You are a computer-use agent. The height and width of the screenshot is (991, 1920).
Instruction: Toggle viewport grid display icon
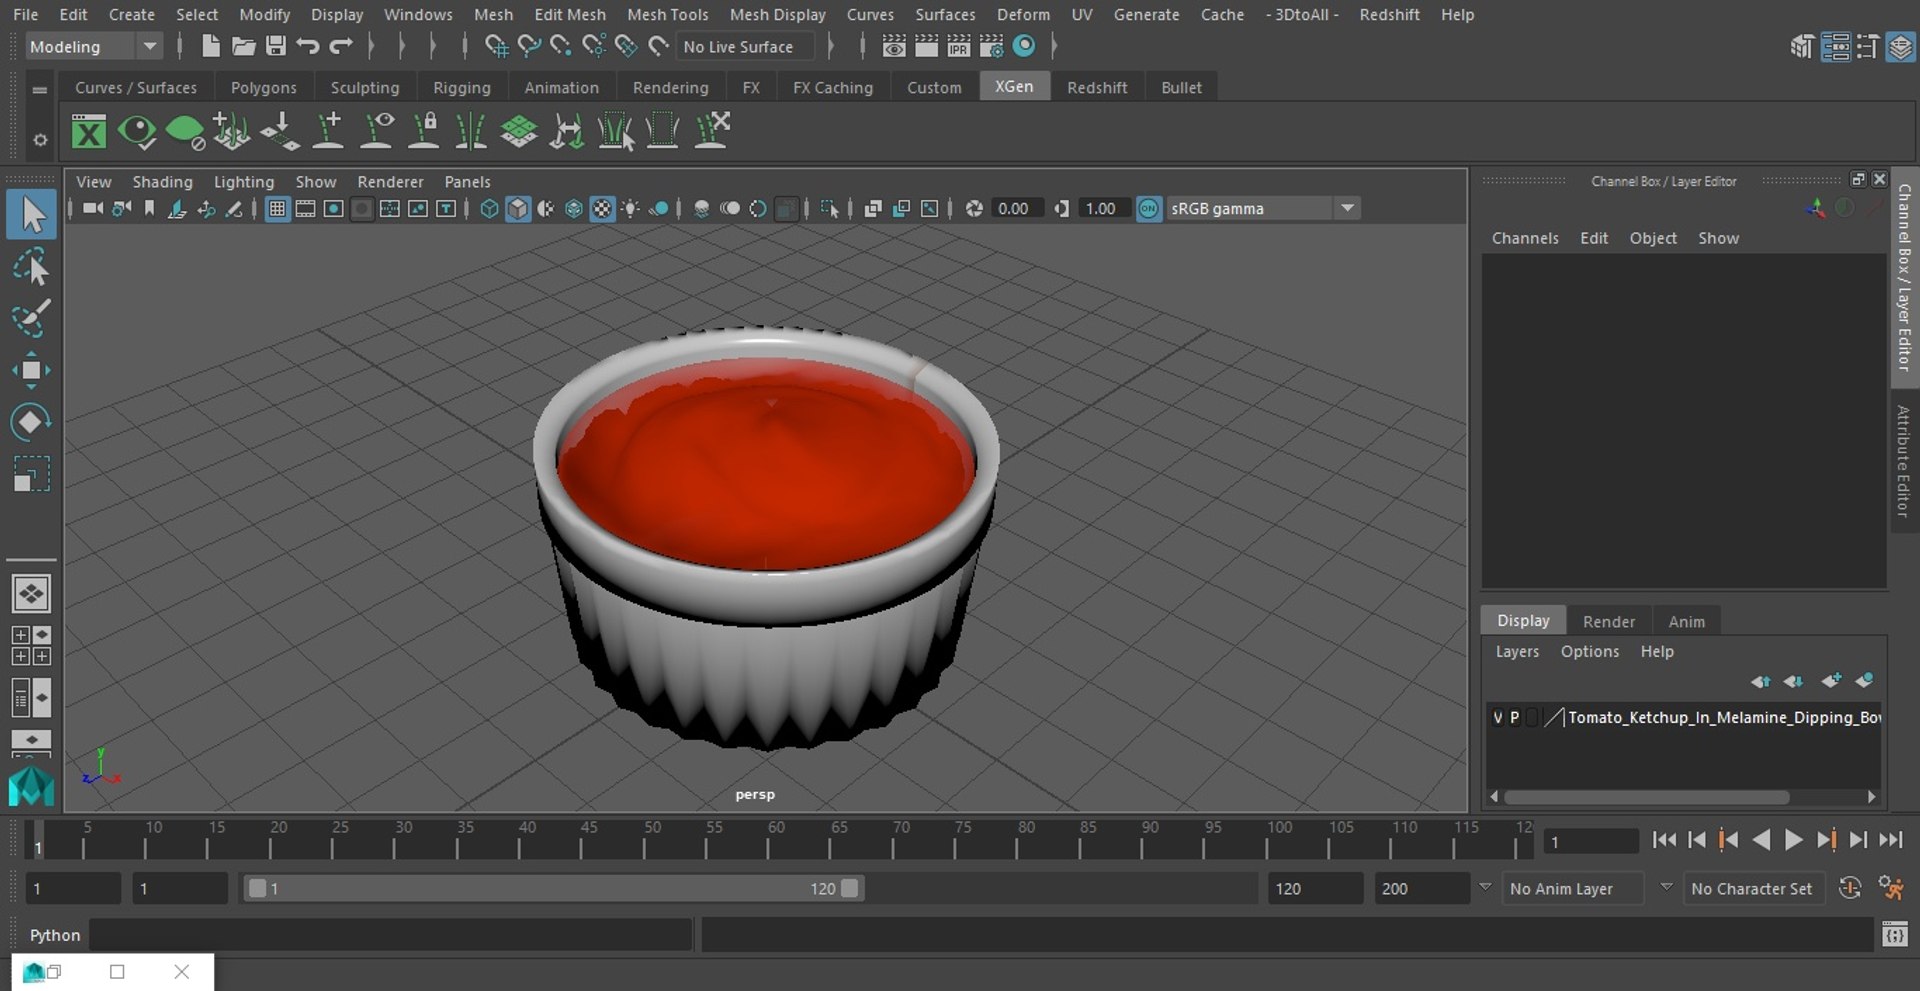[277, 209]
